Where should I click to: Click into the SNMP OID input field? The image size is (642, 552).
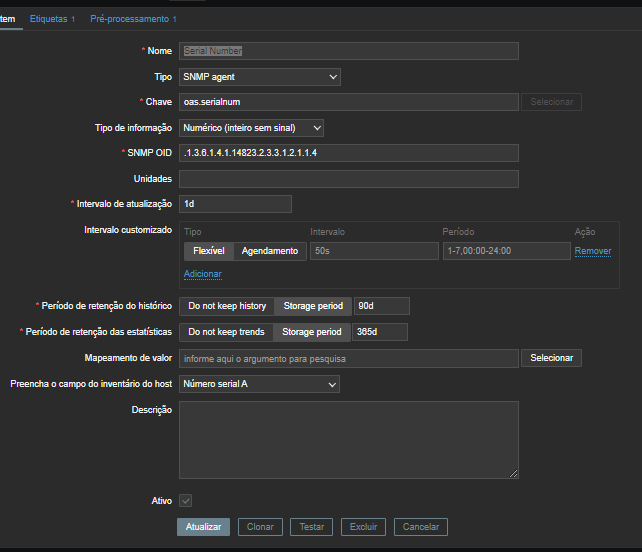(x=348, y=153)
